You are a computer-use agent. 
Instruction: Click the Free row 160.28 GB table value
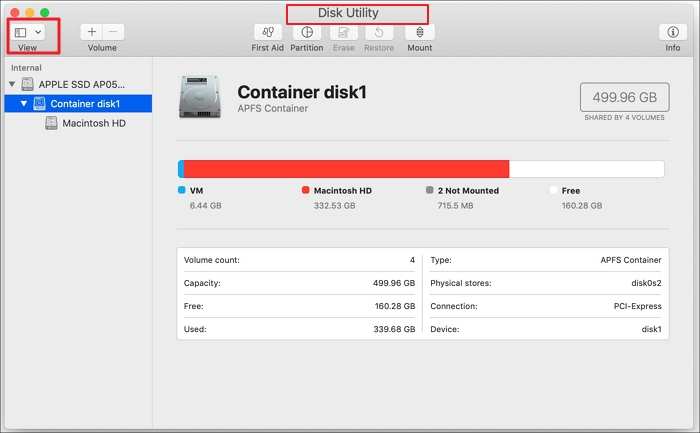click(395, 306)
